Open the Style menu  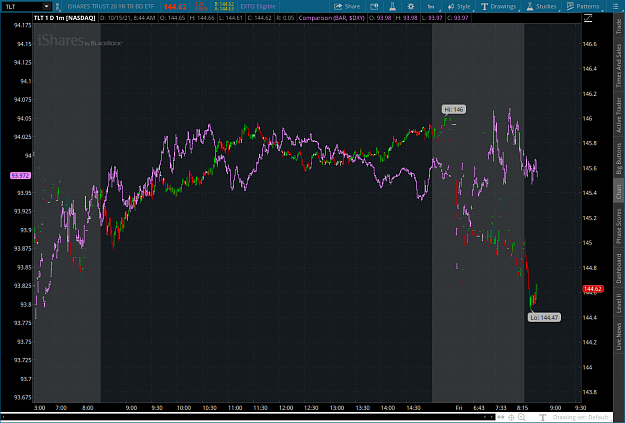tap(459, 6)
